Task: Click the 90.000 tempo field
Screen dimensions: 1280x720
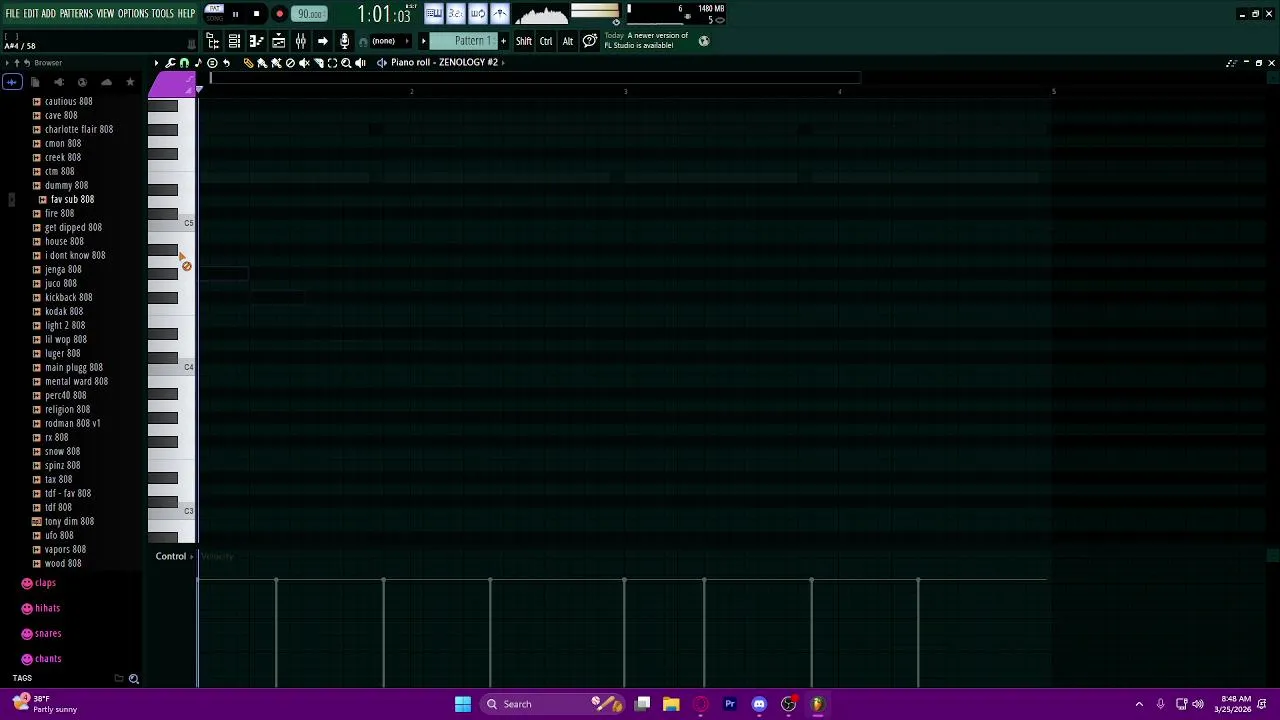Action: click(310, 14)
